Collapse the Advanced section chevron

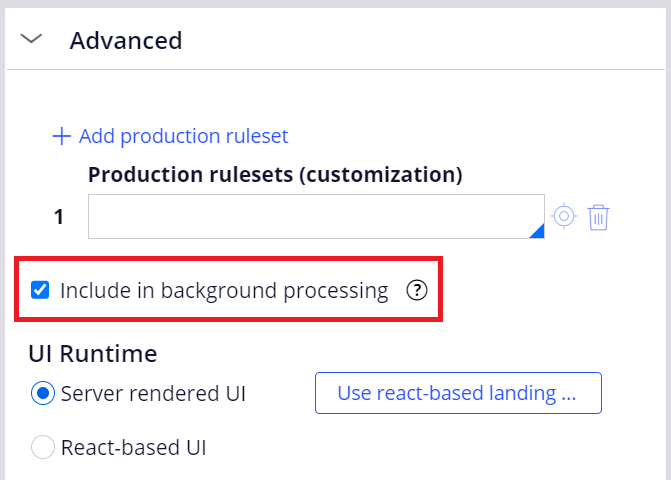click(x=31, y=39)
